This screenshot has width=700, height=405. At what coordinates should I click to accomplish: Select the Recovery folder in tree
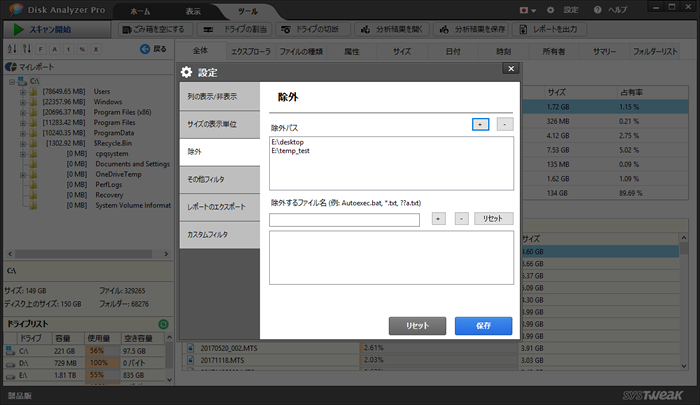pos(109,195)
